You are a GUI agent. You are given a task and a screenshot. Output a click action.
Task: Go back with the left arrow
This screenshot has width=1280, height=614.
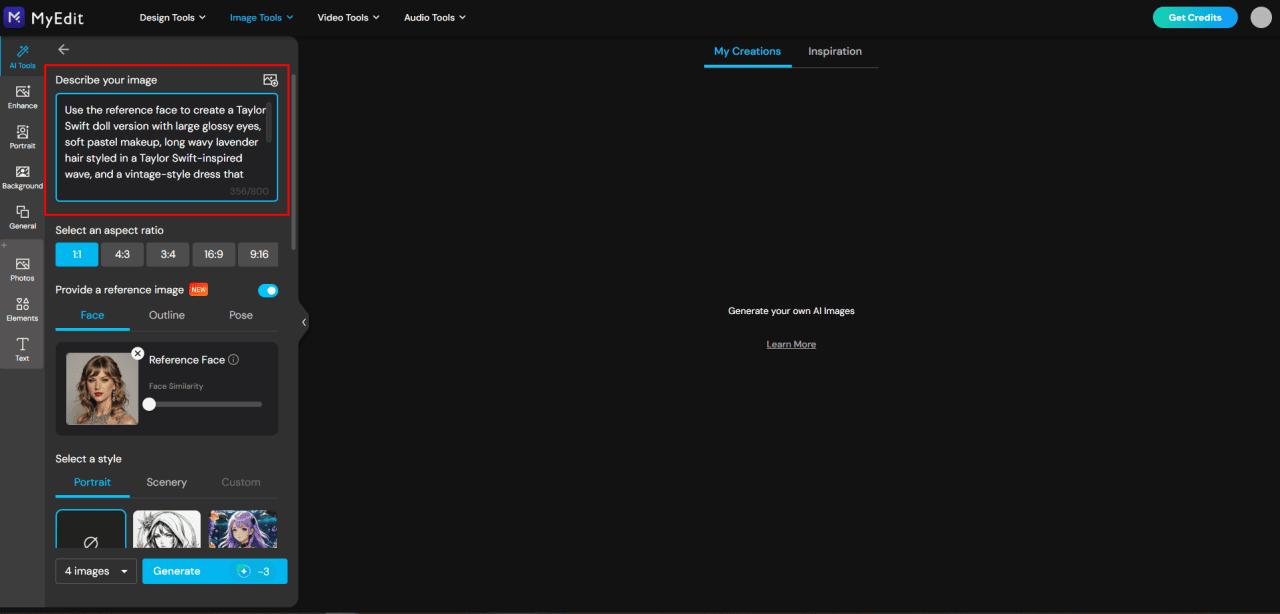64,49
